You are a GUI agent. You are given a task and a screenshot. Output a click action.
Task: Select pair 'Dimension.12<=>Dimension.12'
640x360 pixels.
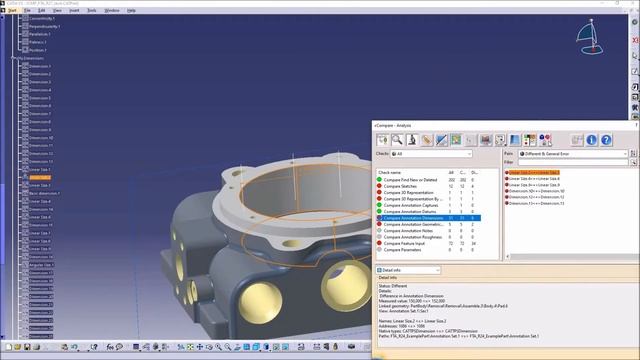point(536,197)
